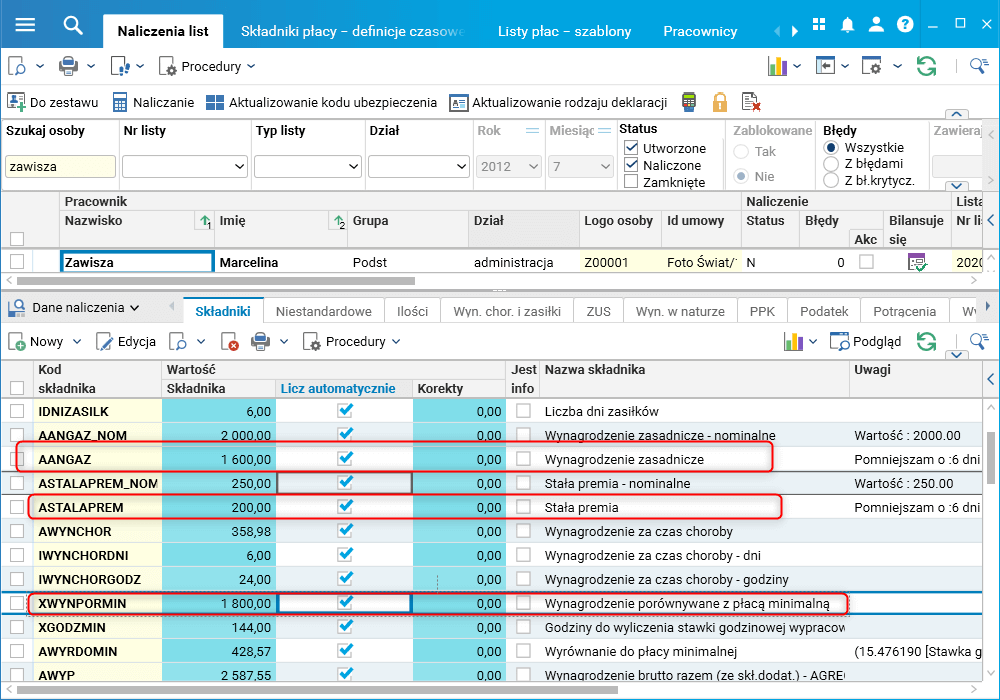1000x700 pixels.
Task: Click the calculator Naliczanie icon
Action: 120,102
